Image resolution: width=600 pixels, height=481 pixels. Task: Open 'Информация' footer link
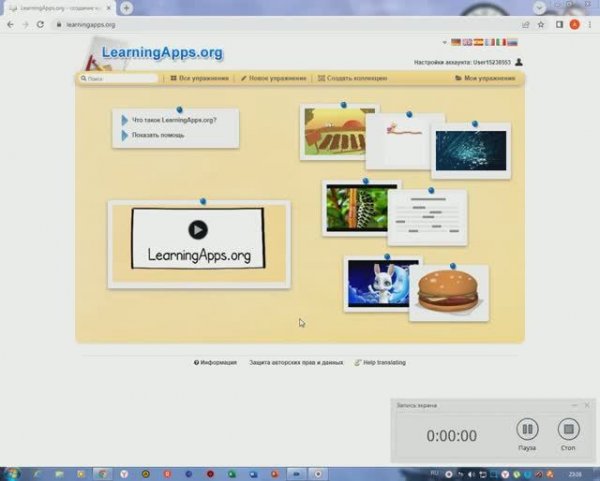pyautogui.click(x=215, y=362)
